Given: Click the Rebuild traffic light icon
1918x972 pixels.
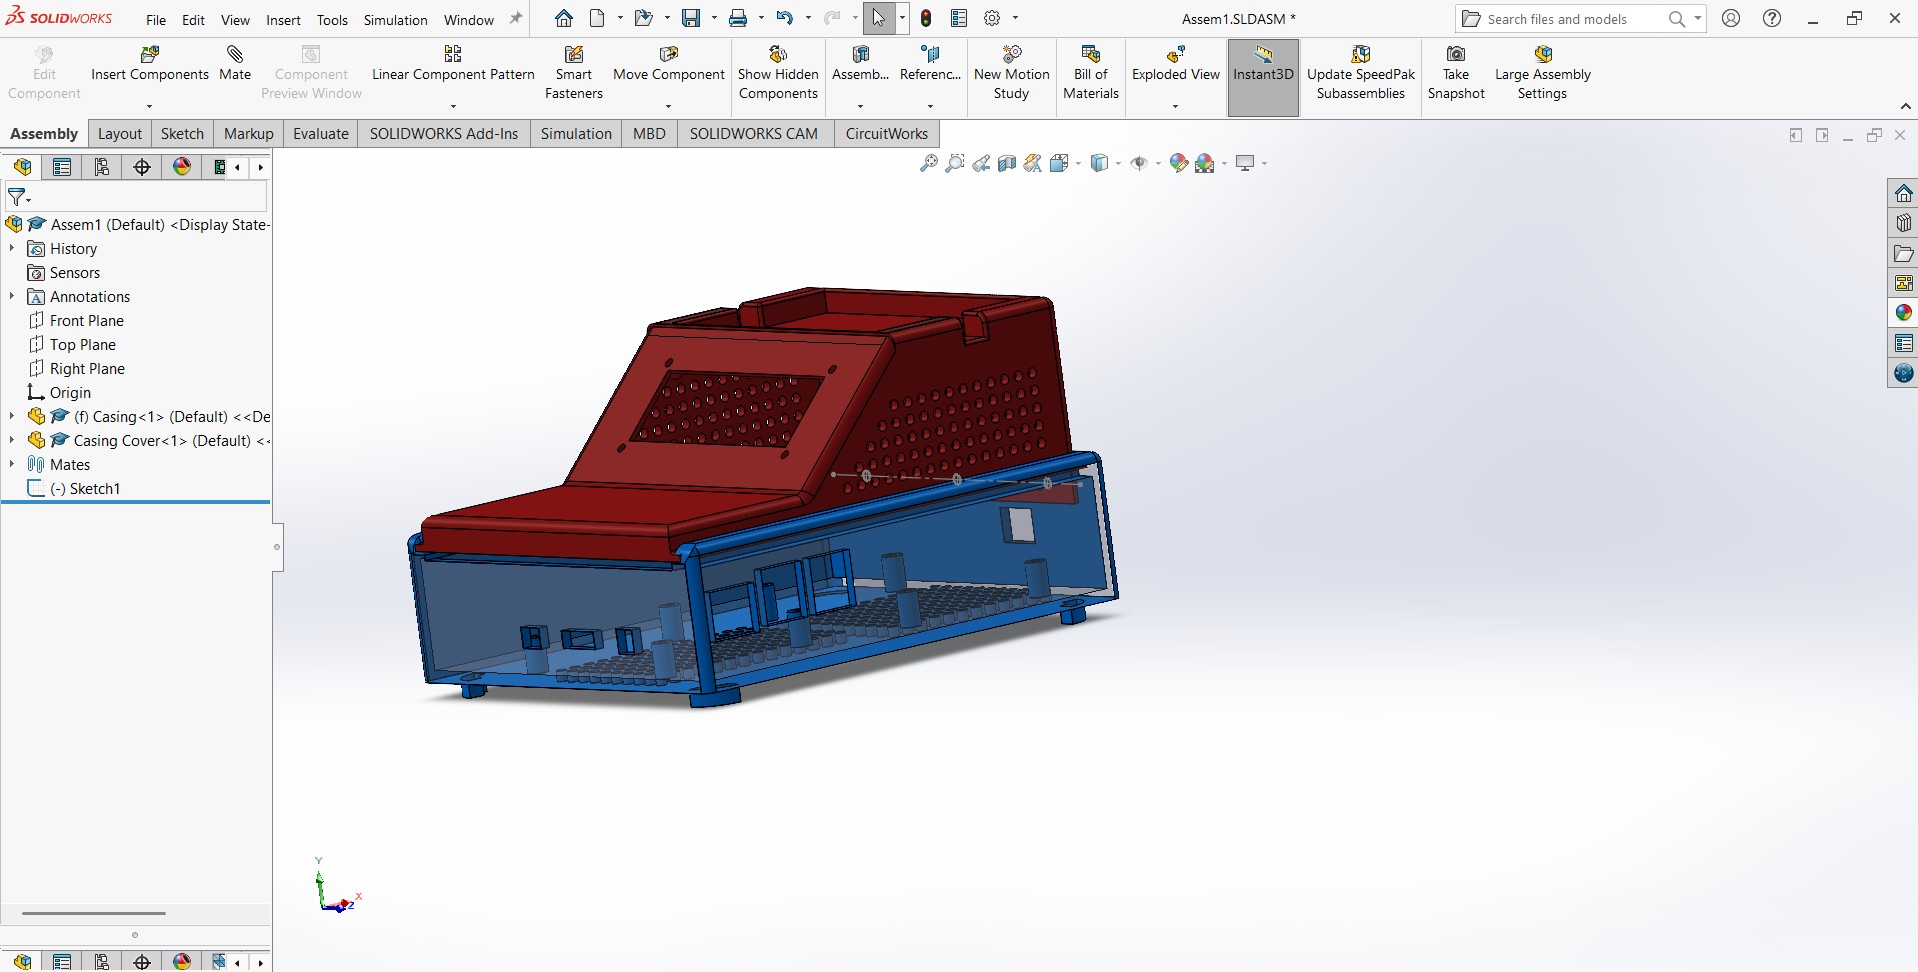Looking at the screenshot, I should (927, 18).
